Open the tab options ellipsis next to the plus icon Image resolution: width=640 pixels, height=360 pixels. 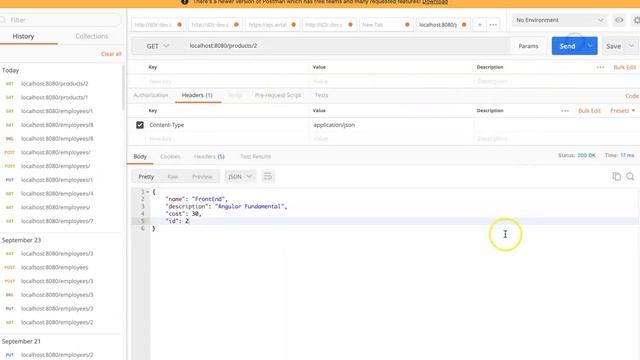click(x=493, y=25)
